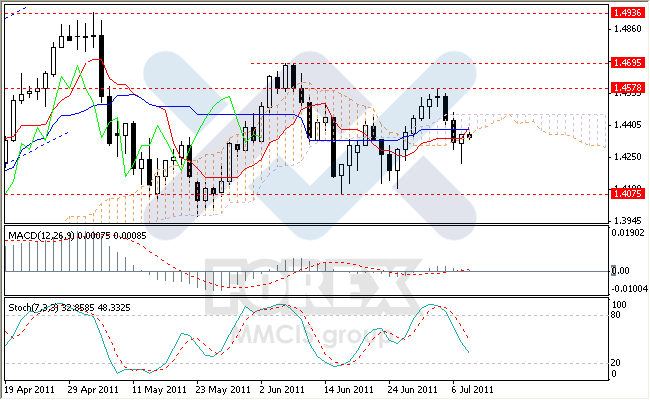Click the 23 May 2011 date label
This screenshot has height=400, width=650.
(x=223, y=390)
